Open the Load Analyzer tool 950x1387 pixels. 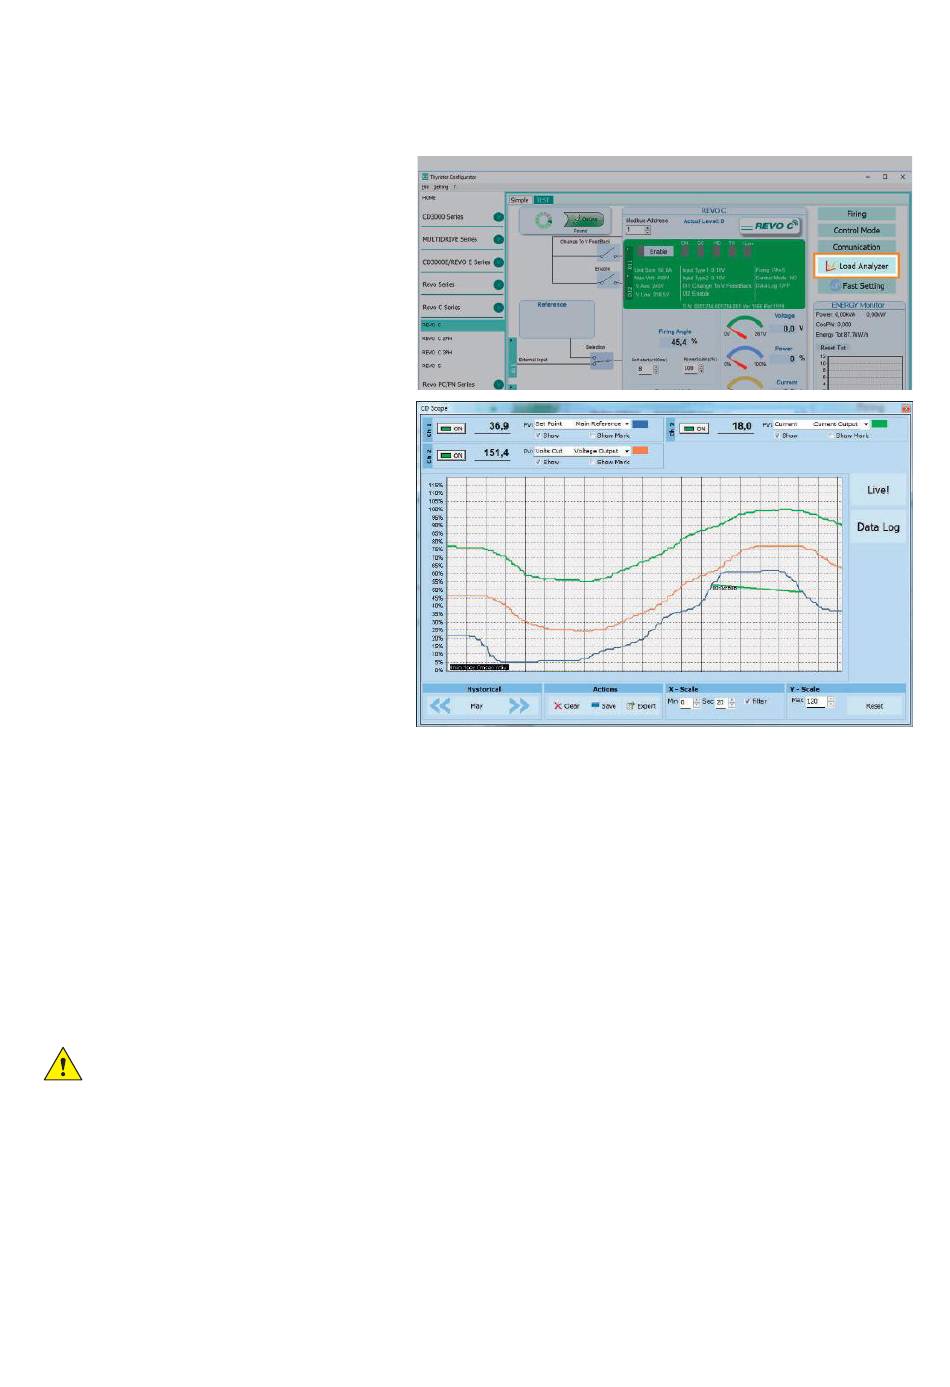click(857, 266)
